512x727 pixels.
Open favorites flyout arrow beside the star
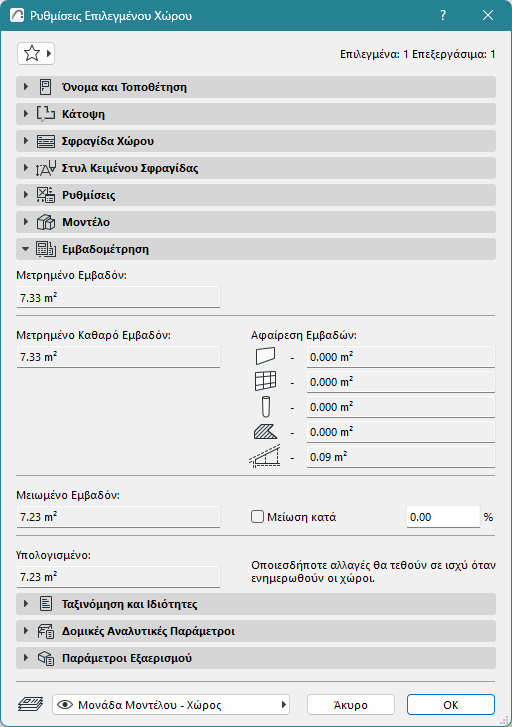point(50,53)
